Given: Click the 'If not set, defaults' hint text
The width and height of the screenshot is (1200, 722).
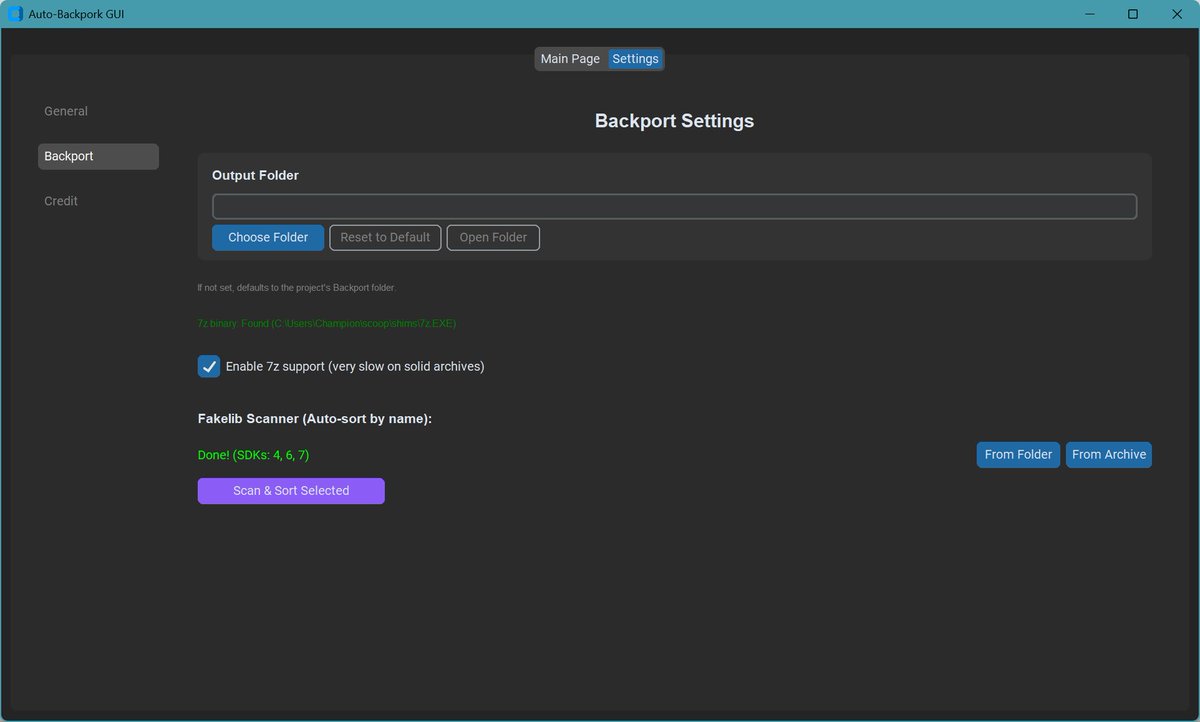Looking at the screenshot, I should click(297, 288).
